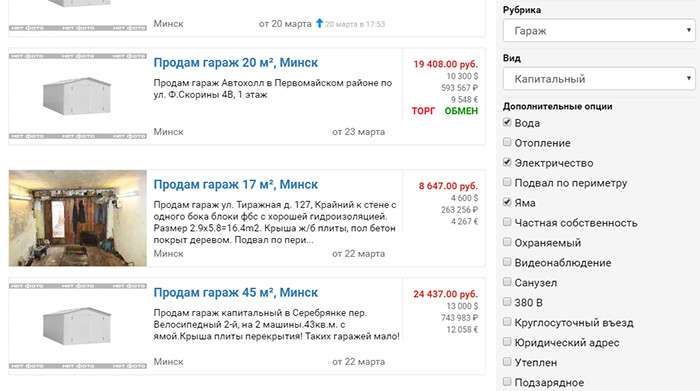
Task: Check the Охраняемый checkbox
Action: point(507,242)
